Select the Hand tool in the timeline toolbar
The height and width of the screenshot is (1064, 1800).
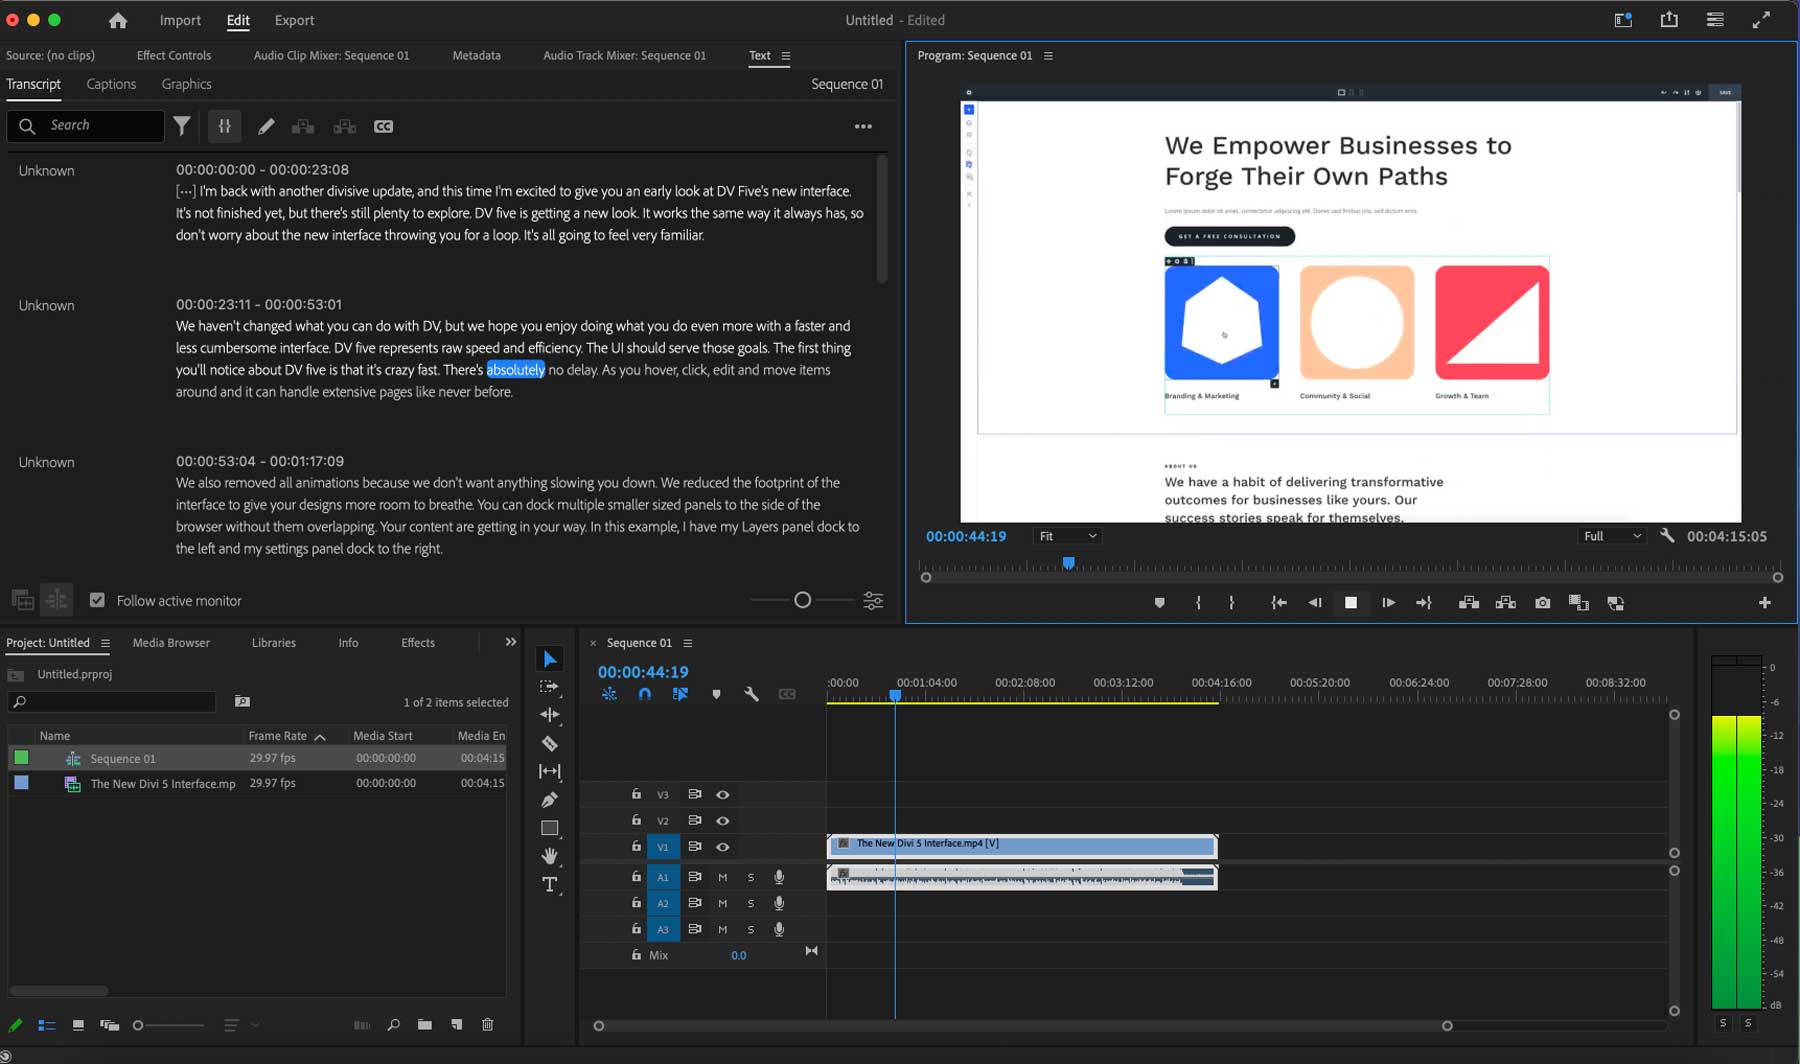pos(550,856)
